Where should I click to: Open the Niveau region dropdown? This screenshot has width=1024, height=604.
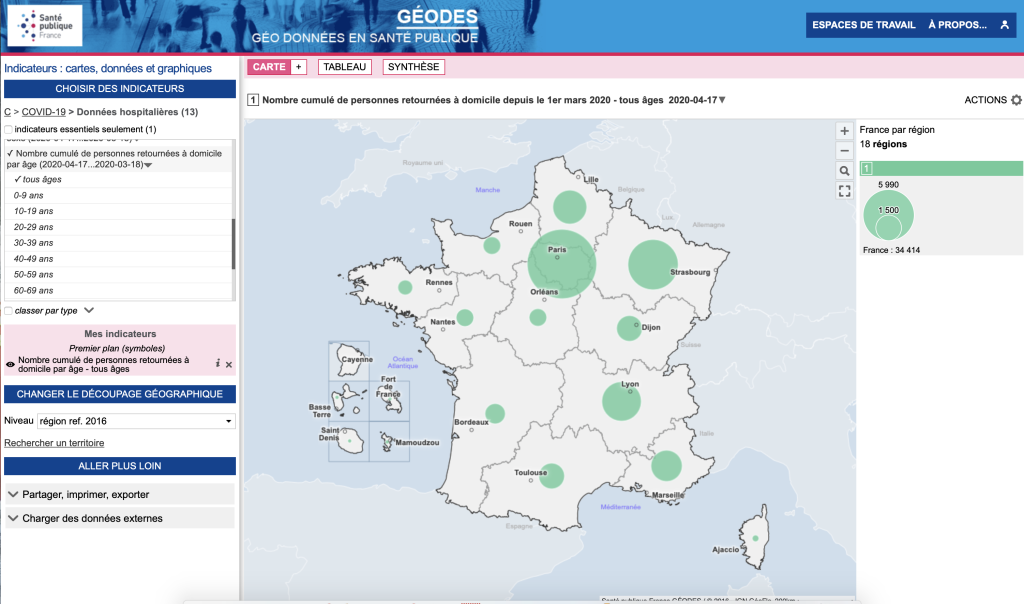tap(136, 421)
